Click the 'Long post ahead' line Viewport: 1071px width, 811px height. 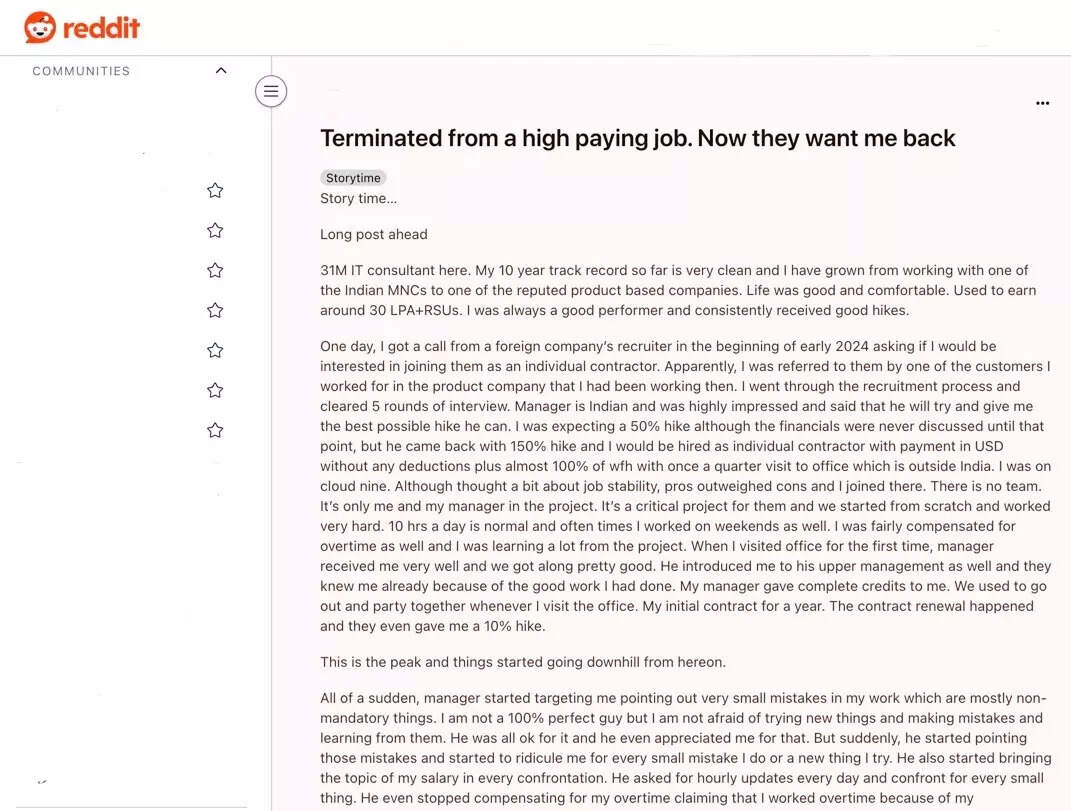coord(373,234)
